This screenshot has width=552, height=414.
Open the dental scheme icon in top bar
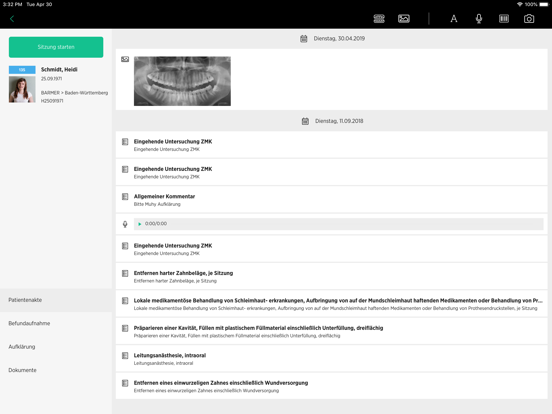click(x=379, y=19)
